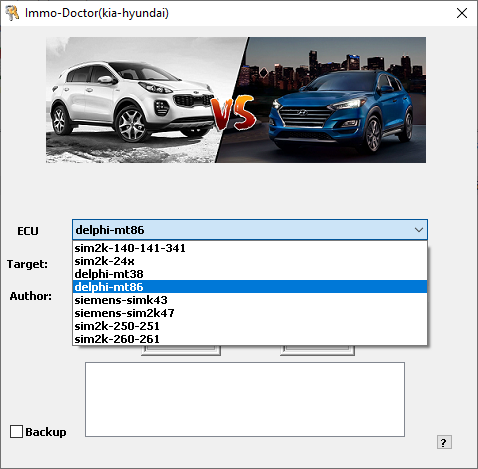The width and height of the screenshot is (478, 469).
Task: Collapse the ECU dropdown via its arrow
Action: [x=419, y=230]
